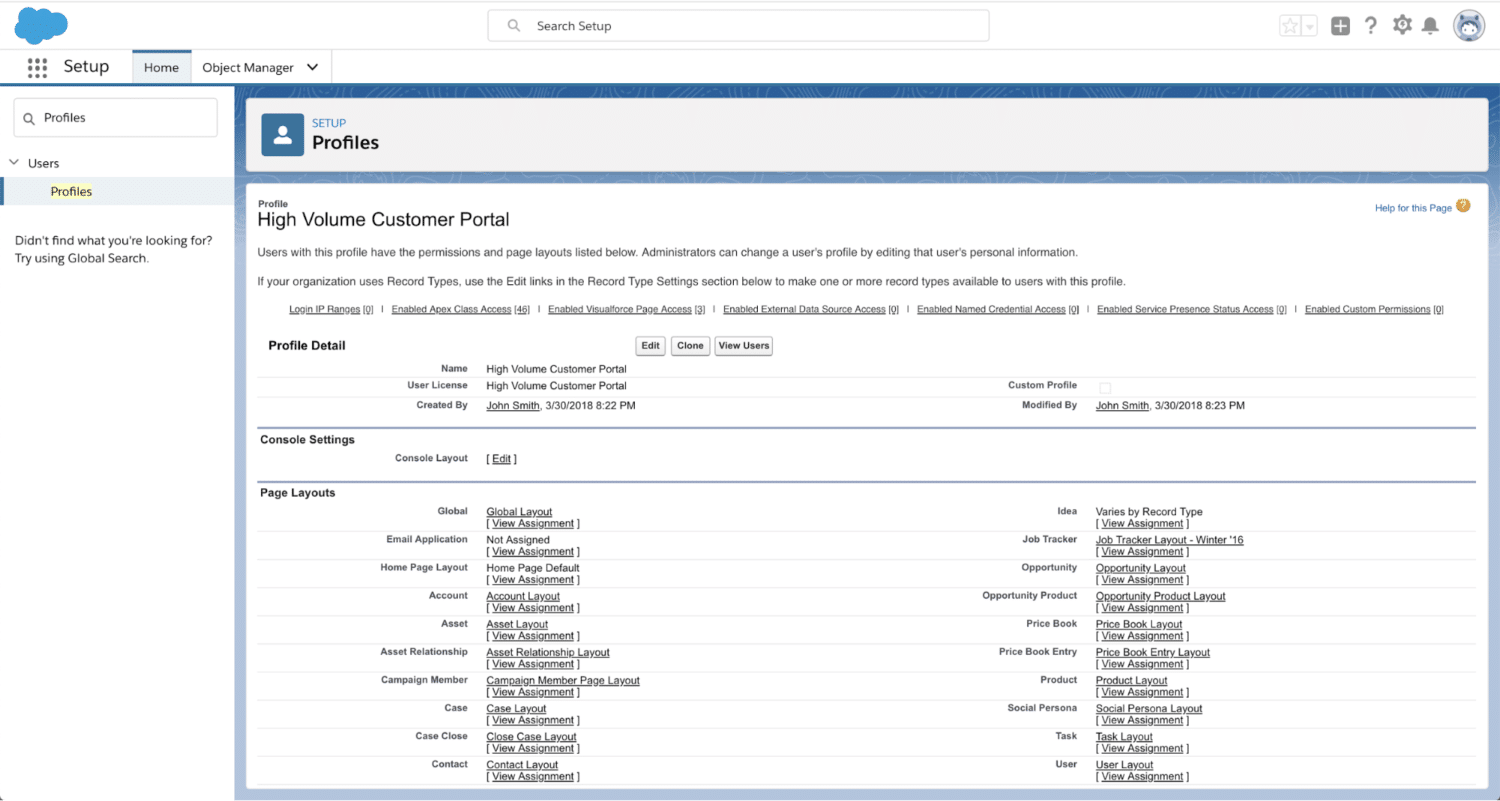Open the Setup gear menu
This screenshot has width=1500, height=801.
click(1401, 25)
